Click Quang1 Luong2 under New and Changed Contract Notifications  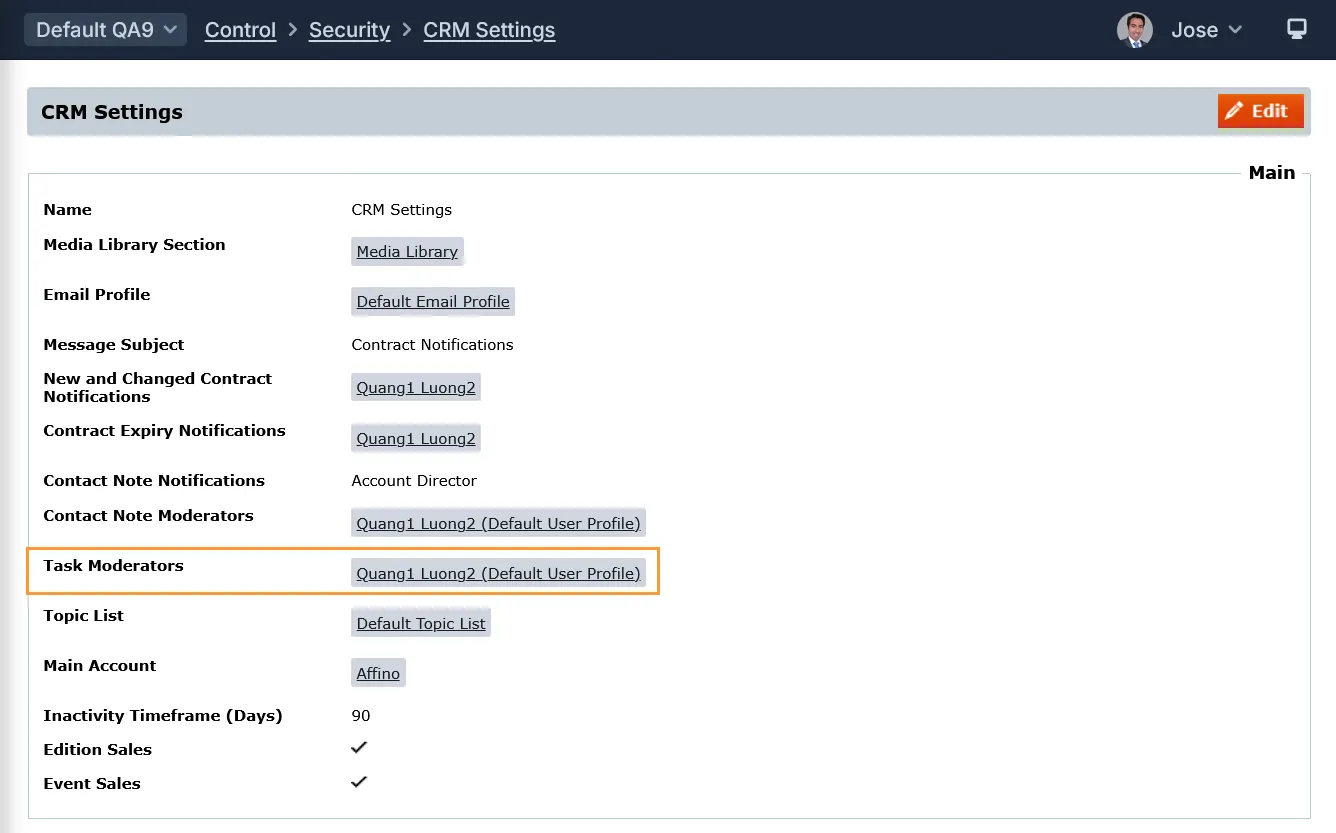click(416, 388)
